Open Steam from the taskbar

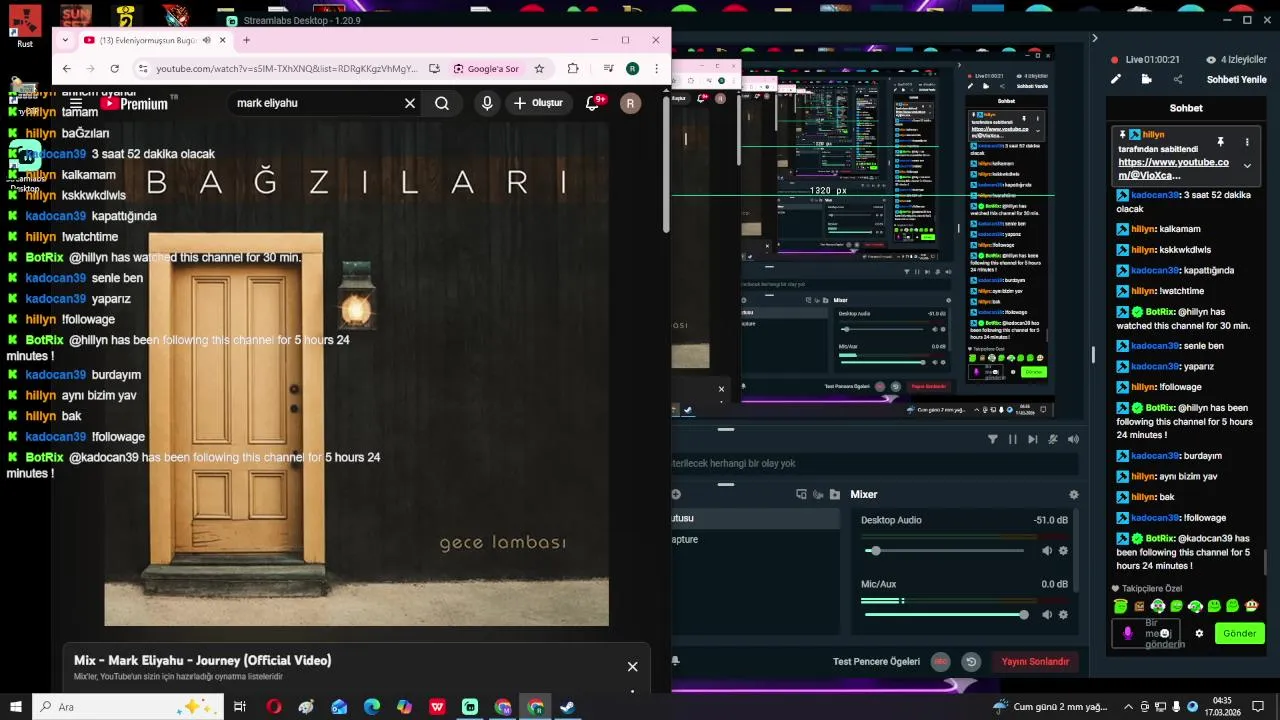tap(567, 707)
